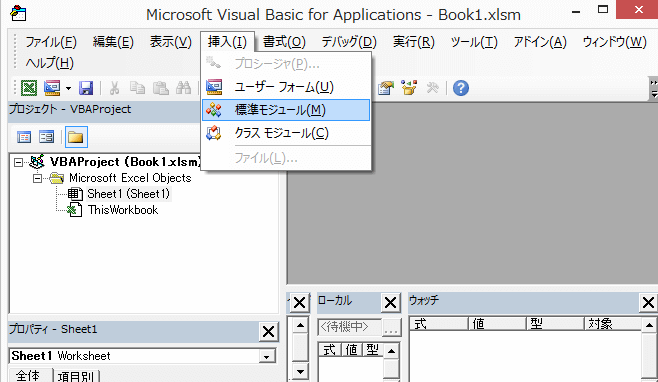658x382 pixels.
Task: Open the ファイル(F) menu
Action: coord(51,42)
